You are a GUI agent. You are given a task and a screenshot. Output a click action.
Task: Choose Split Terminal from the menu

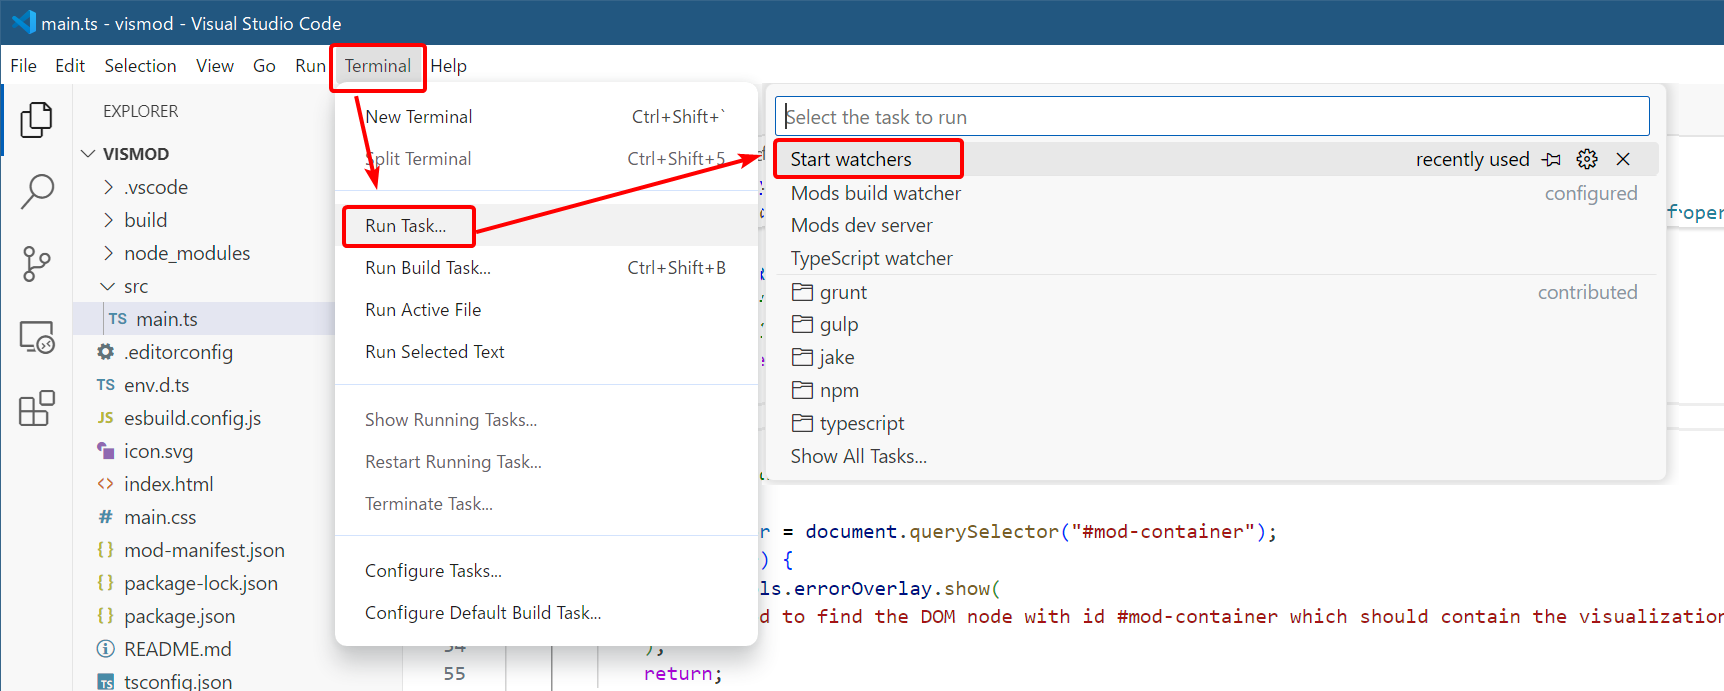[x=546, y=159]
